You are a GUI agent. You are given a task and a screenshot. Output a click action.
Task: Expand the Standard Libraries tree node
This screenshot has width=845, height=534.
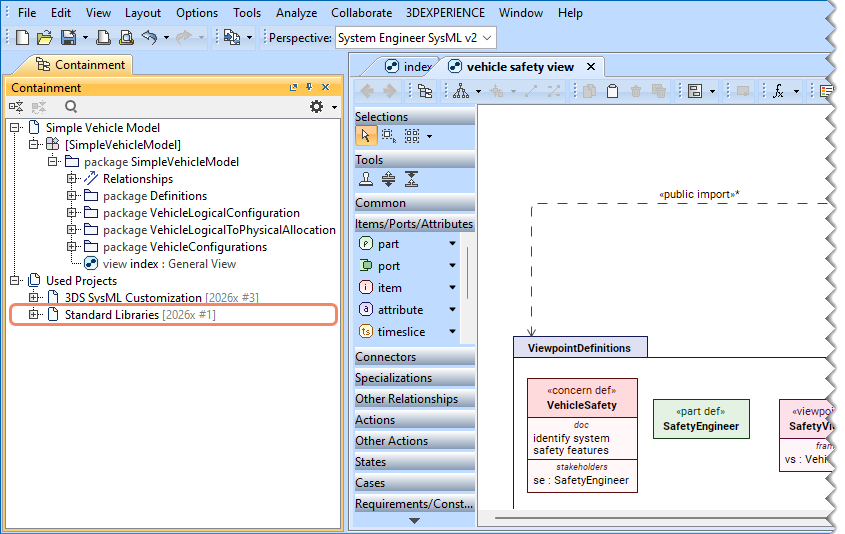click(x=34, y=315)
